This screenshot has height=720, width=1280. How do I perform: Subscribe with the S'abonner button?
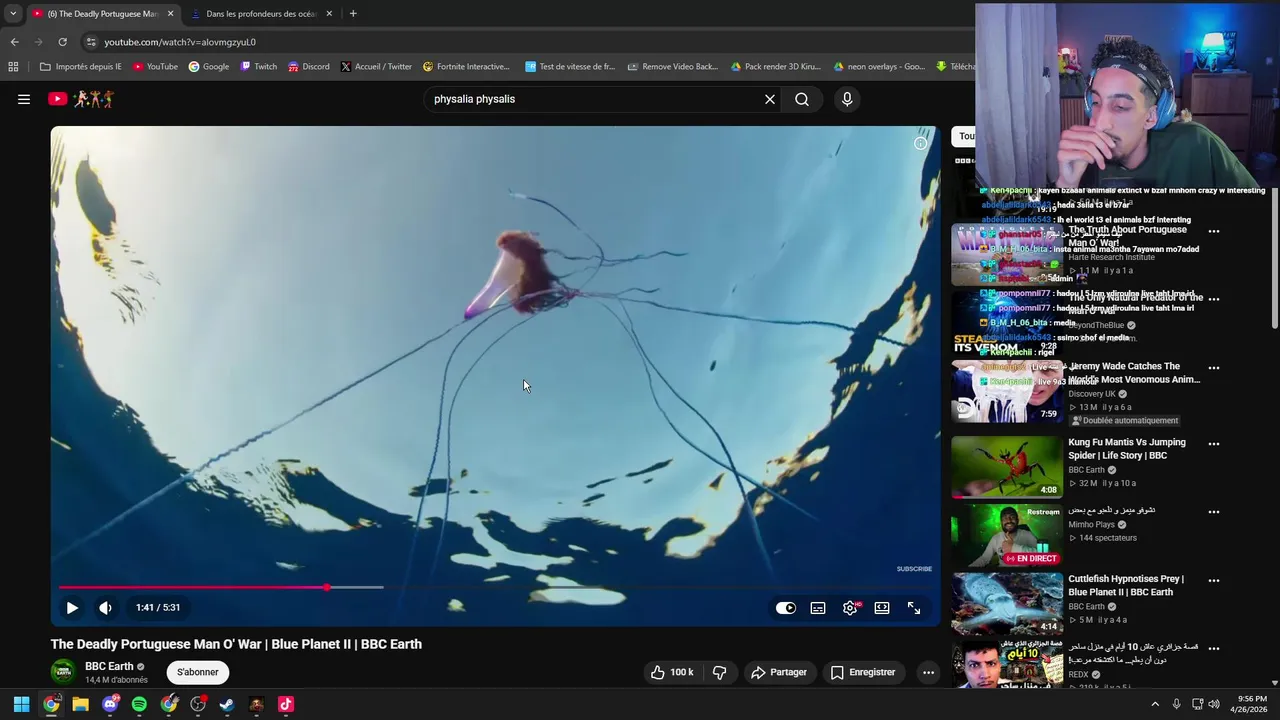pyautogui.click(x=198, y=672)
